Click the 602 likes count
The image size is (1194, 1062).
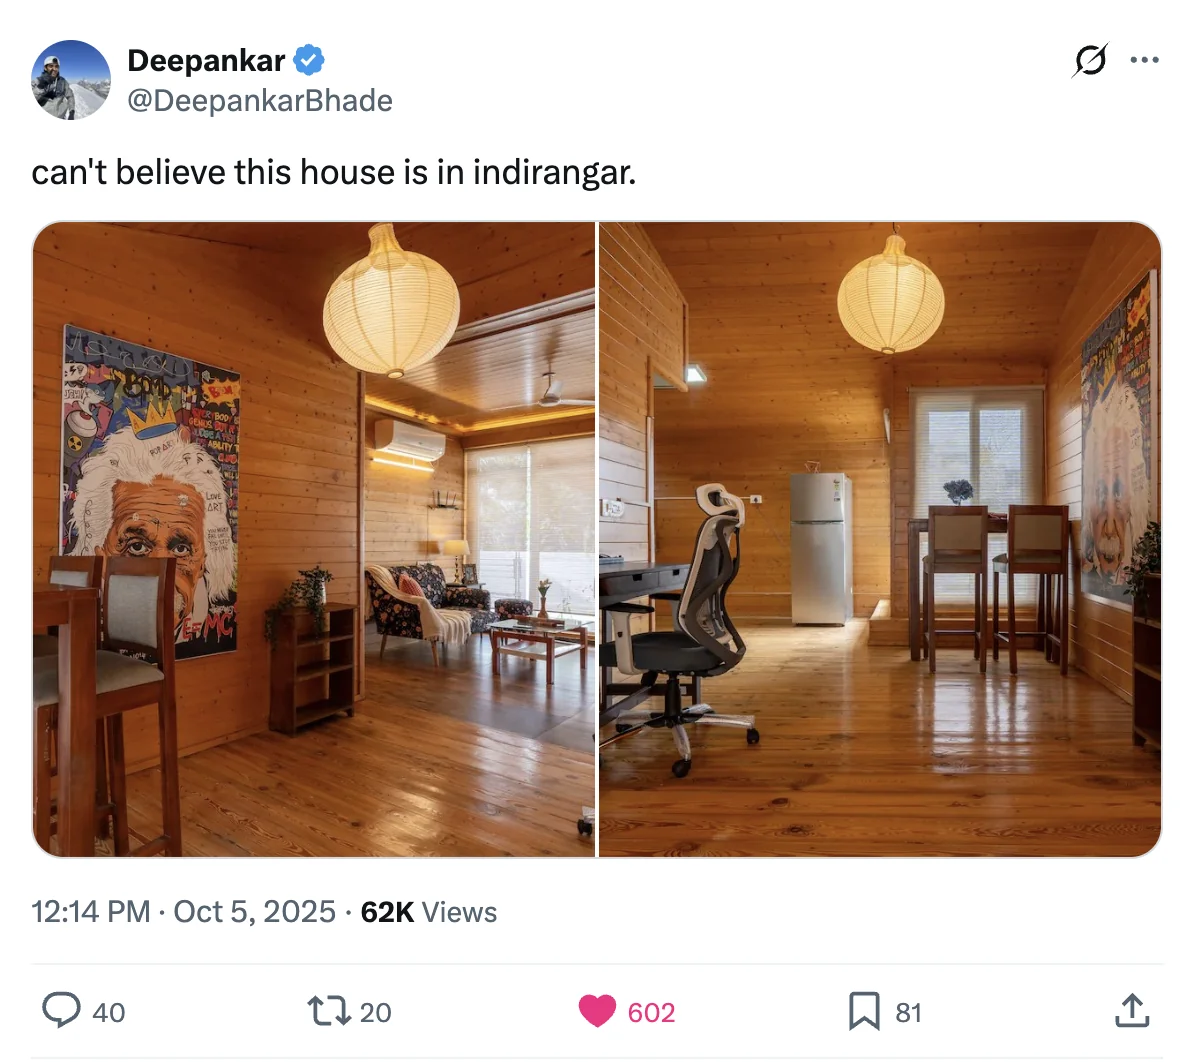(x=651, y=1013)
